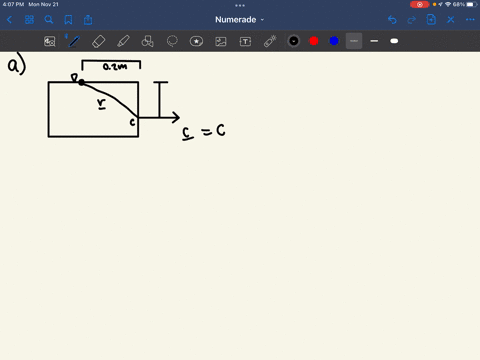The height and width of the screenshot is (360, 480).
Task: Undo the last stroke
Action: coord(392,20)
